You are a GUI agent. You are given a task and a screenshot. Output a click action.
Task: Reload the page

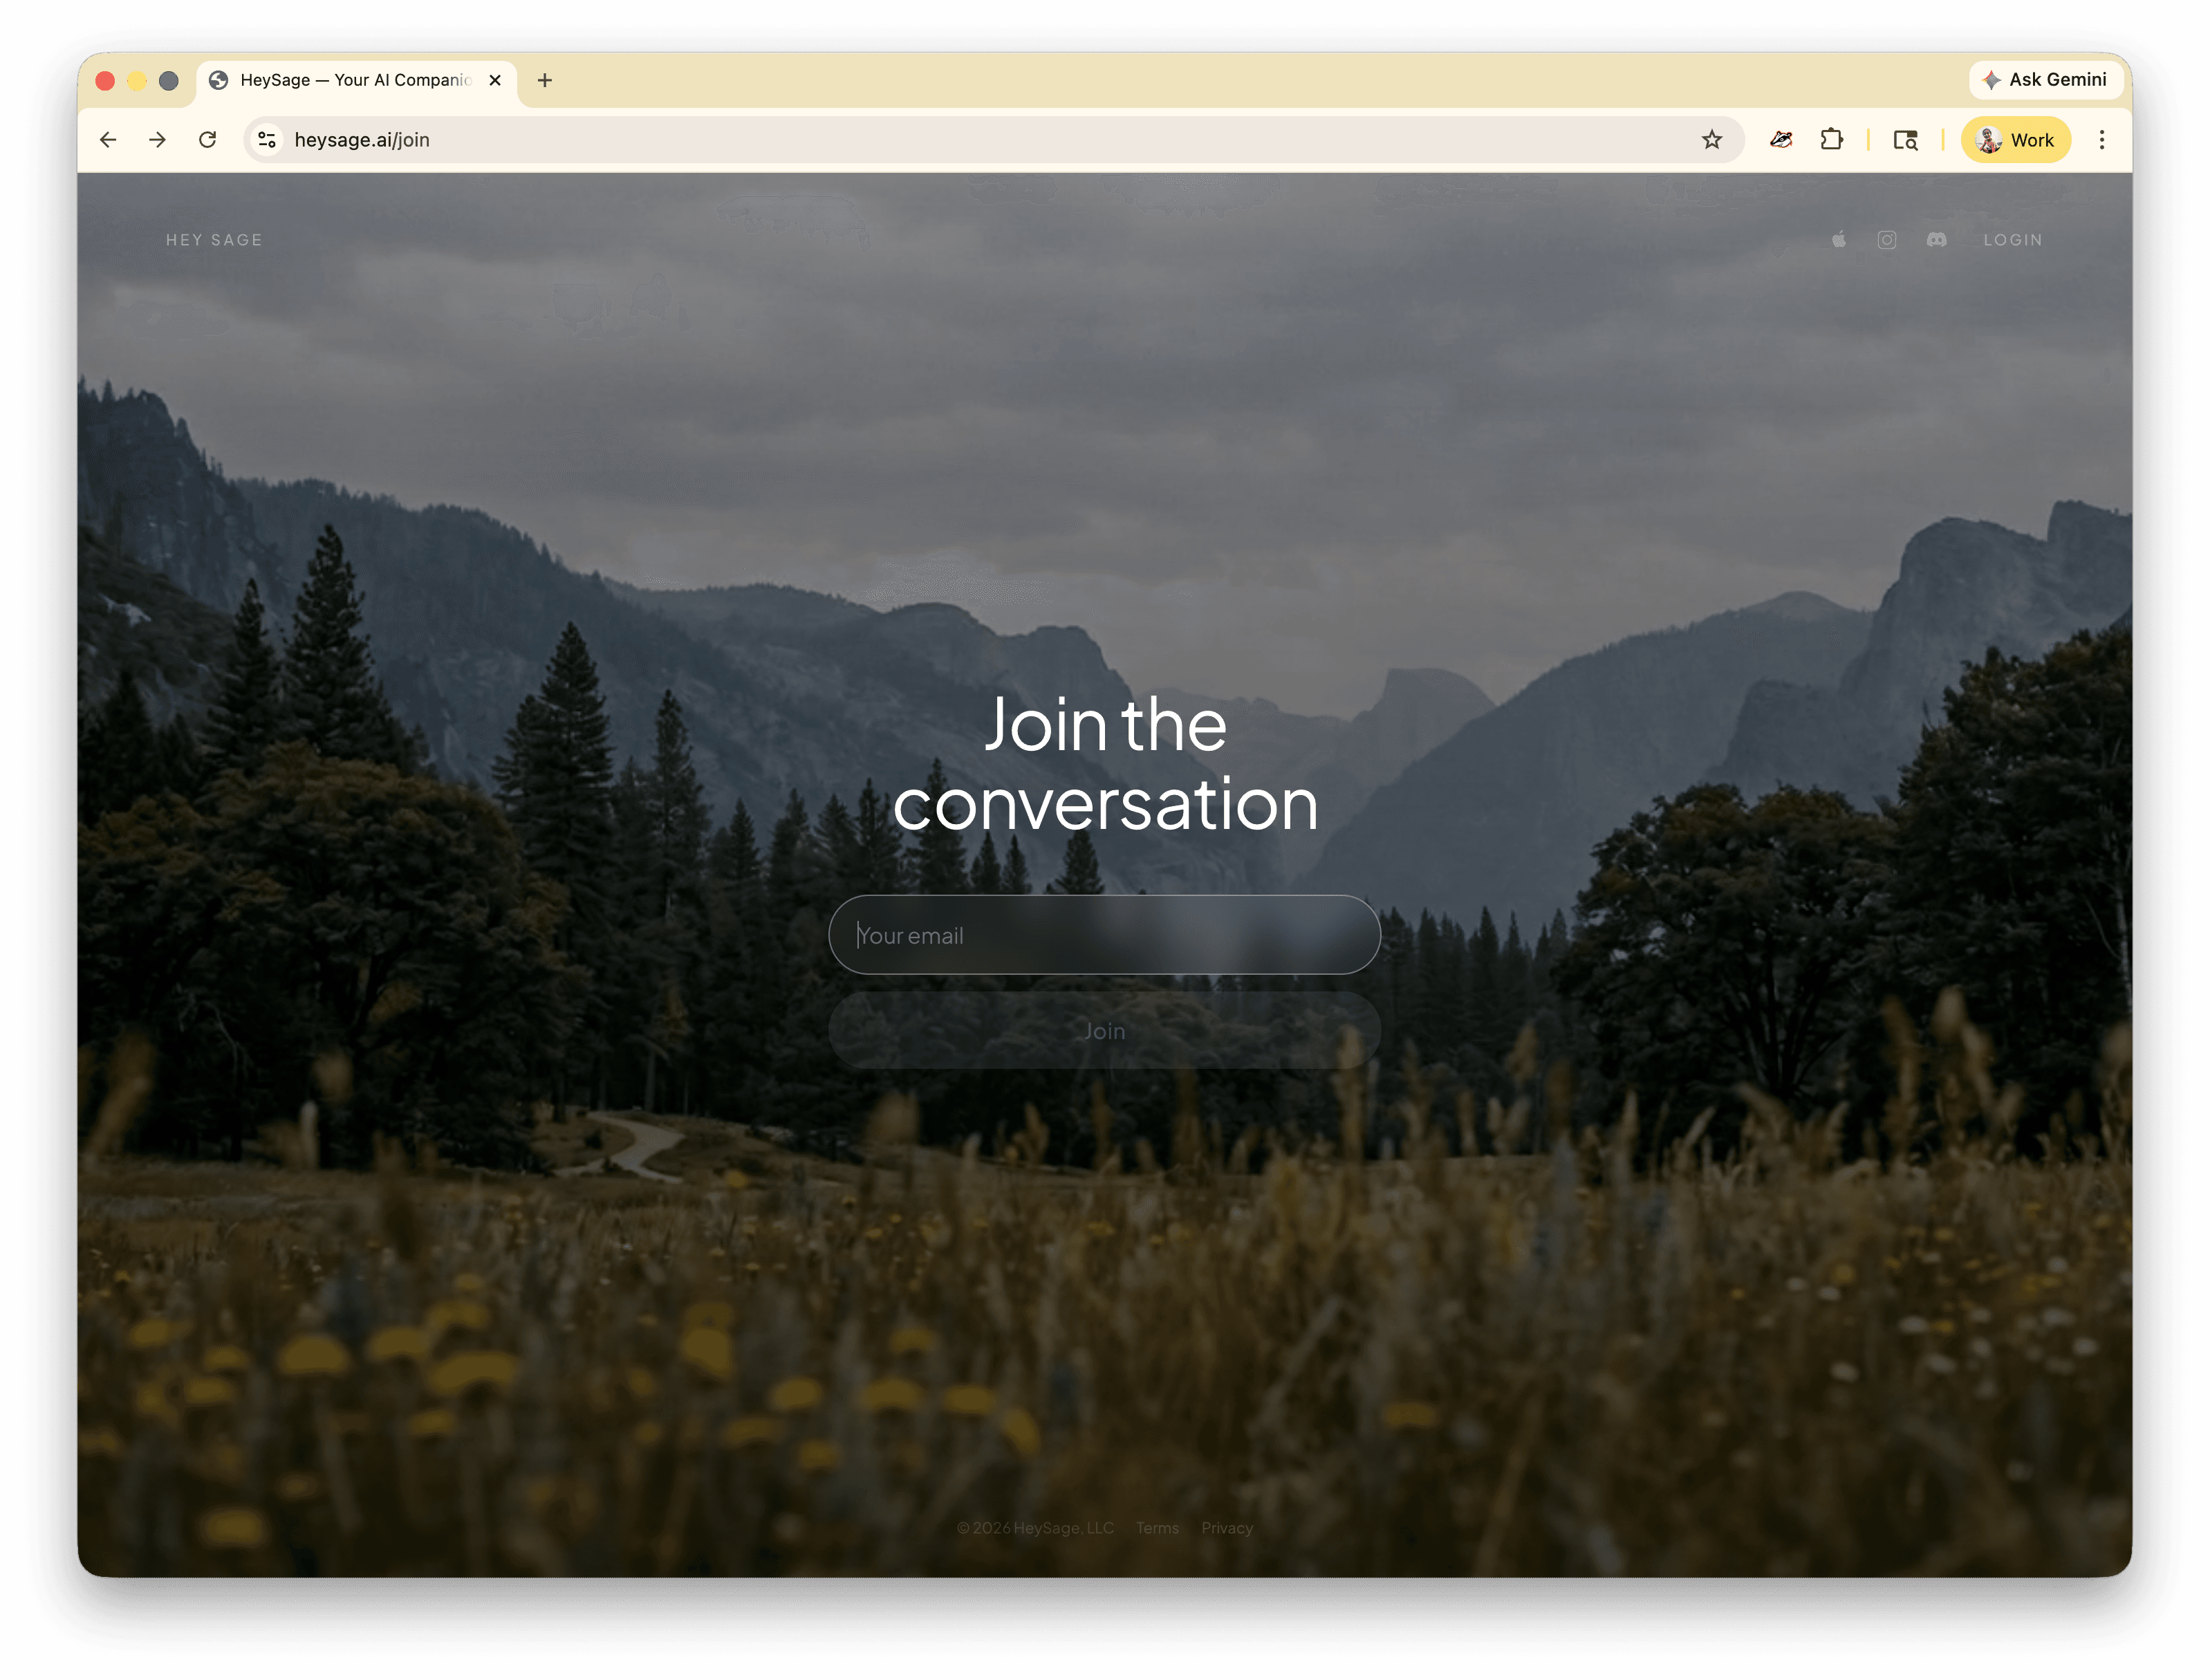pyautogui.click(x=208, y=139)
